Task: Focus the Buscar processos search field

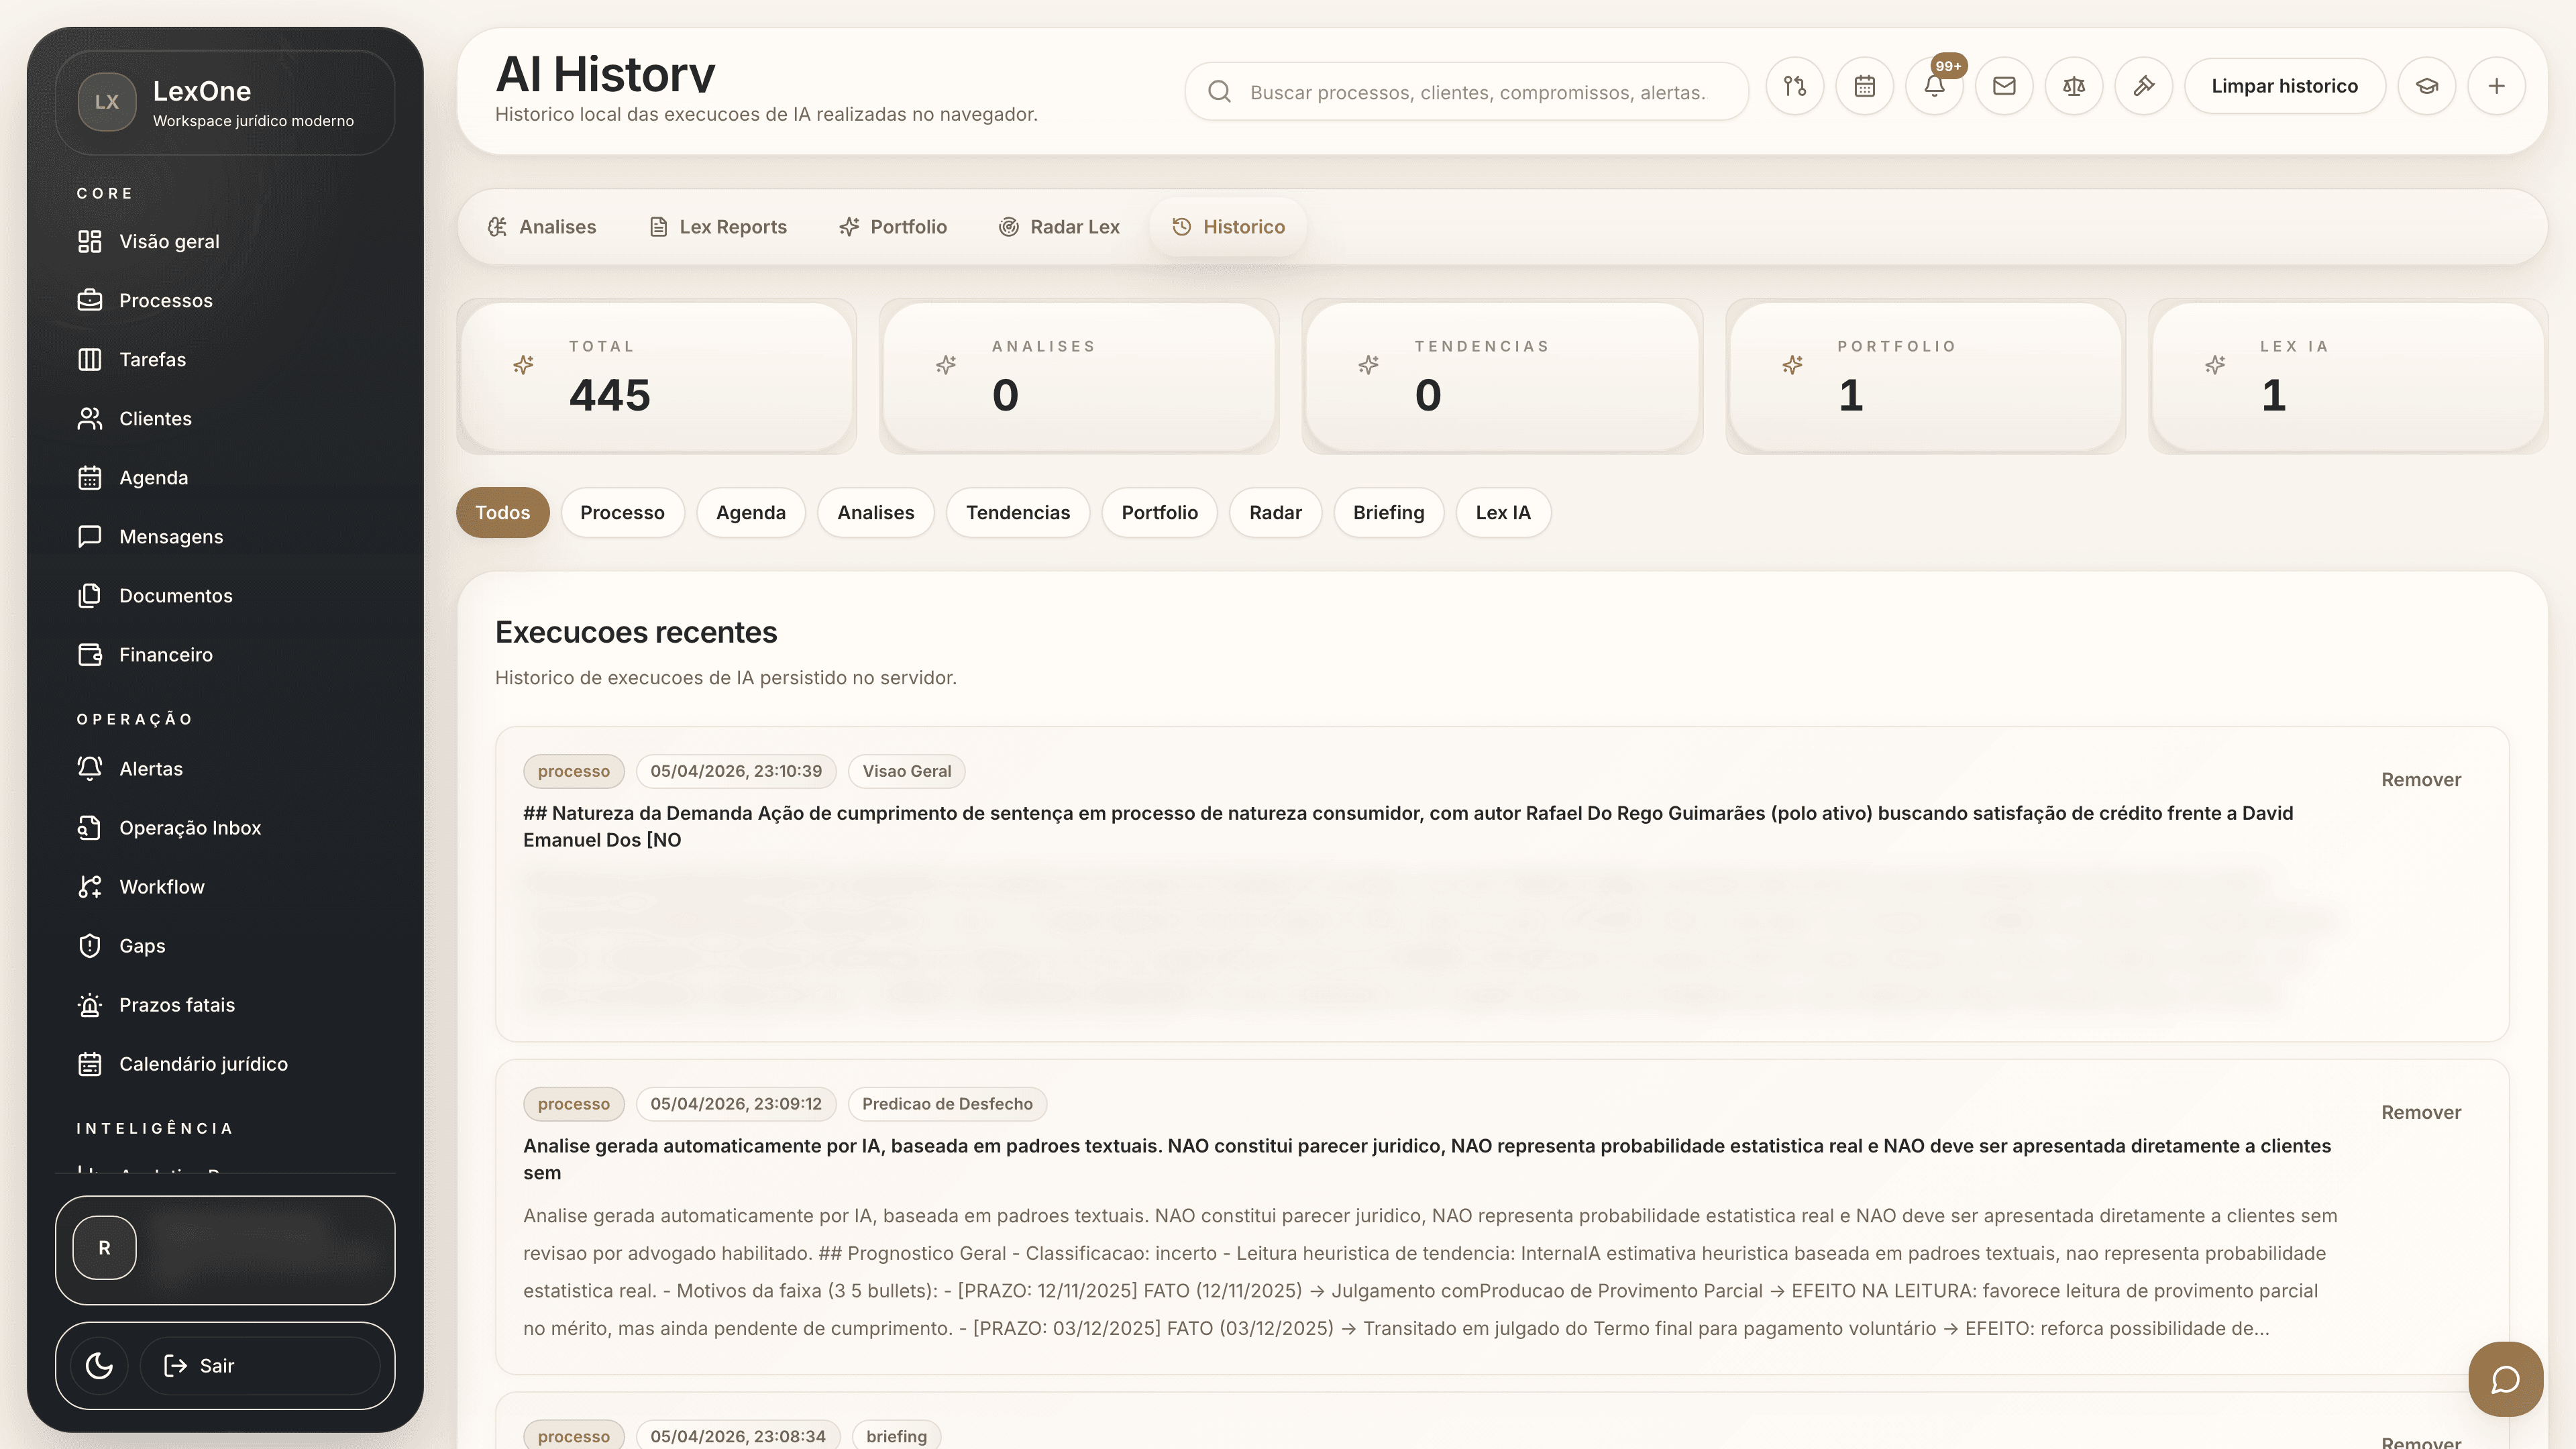Action: 1476,92
